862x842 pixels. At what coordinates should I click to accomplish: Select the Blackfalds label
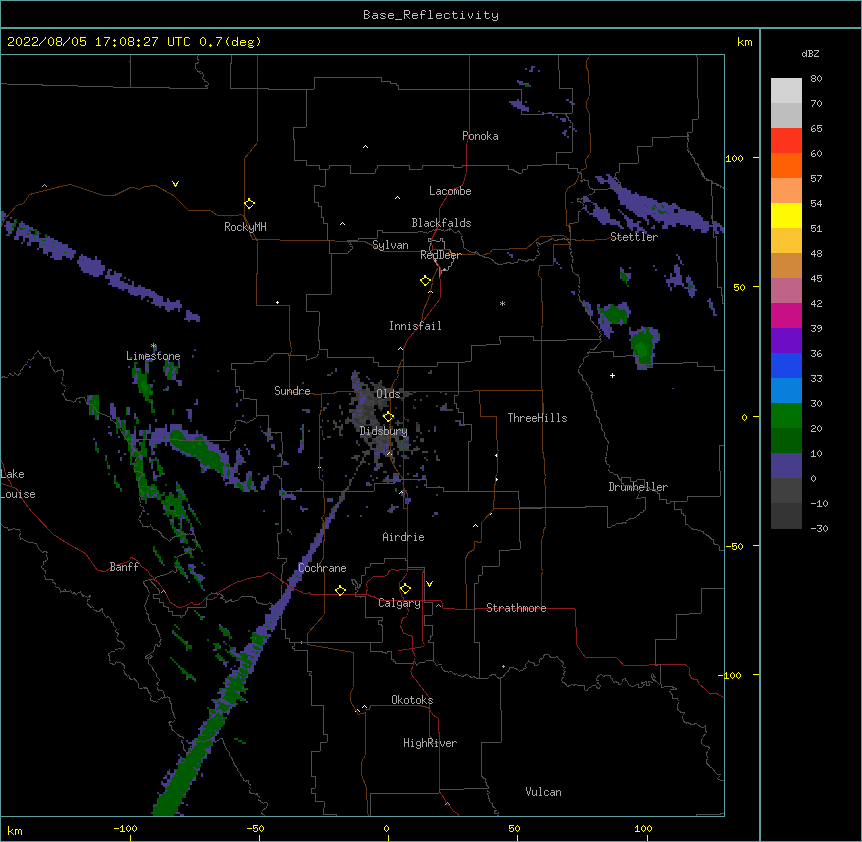point(441,223)
